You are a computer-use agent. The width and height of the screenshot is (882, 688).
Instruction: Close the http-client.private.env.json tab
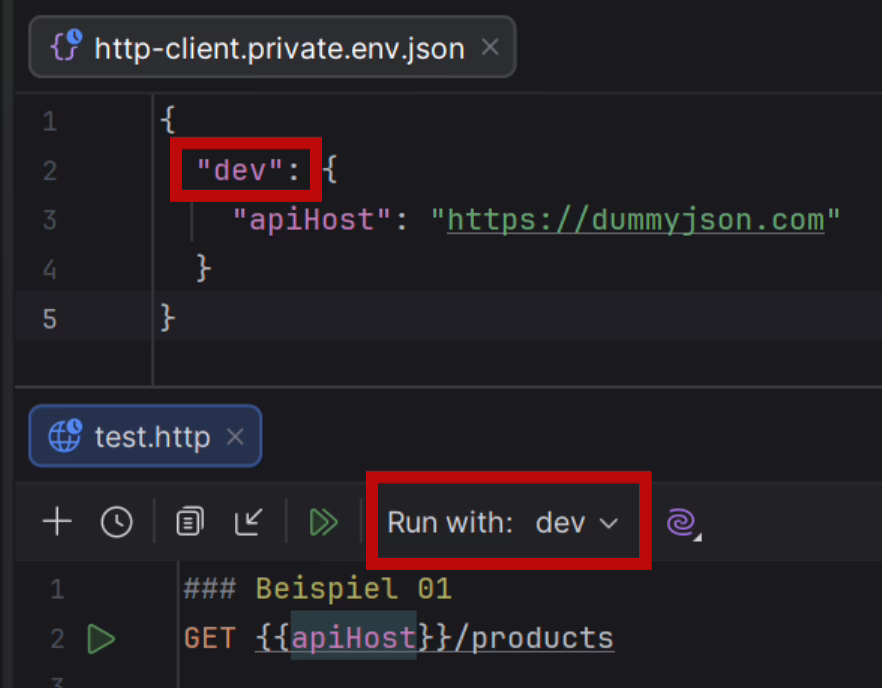490,47
